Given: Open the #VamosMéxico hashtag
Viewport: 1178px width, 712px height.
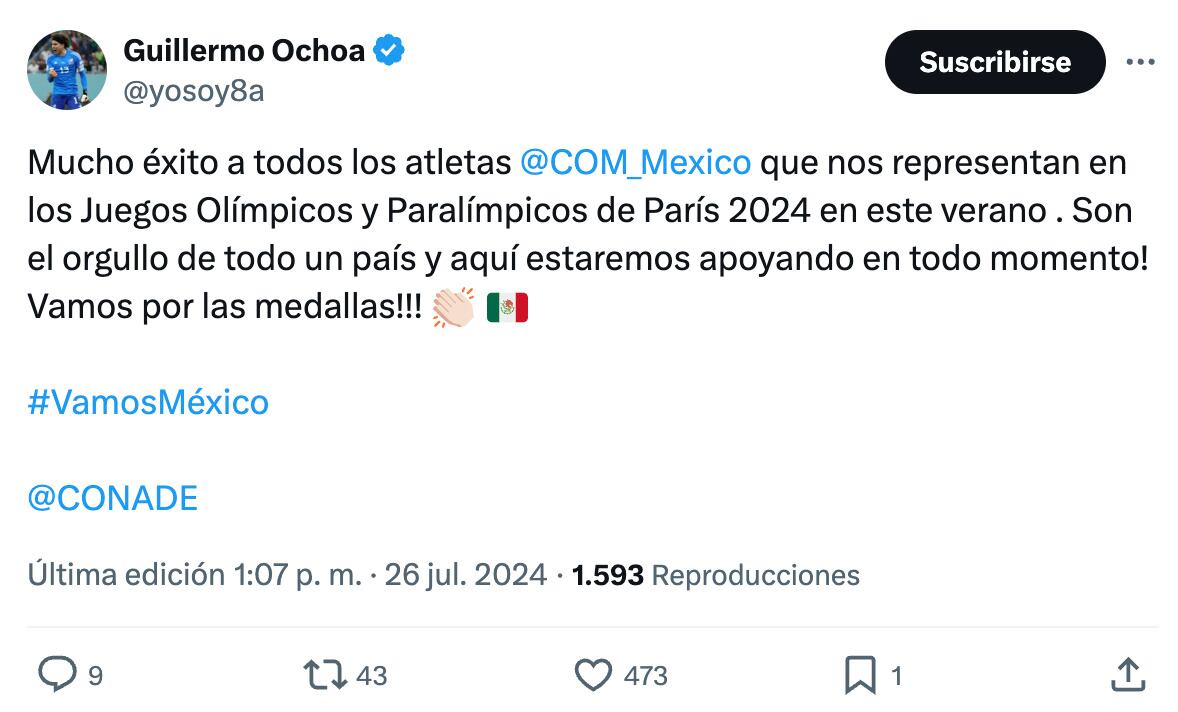Looking at the screenshot, I should tap(148, 403).
